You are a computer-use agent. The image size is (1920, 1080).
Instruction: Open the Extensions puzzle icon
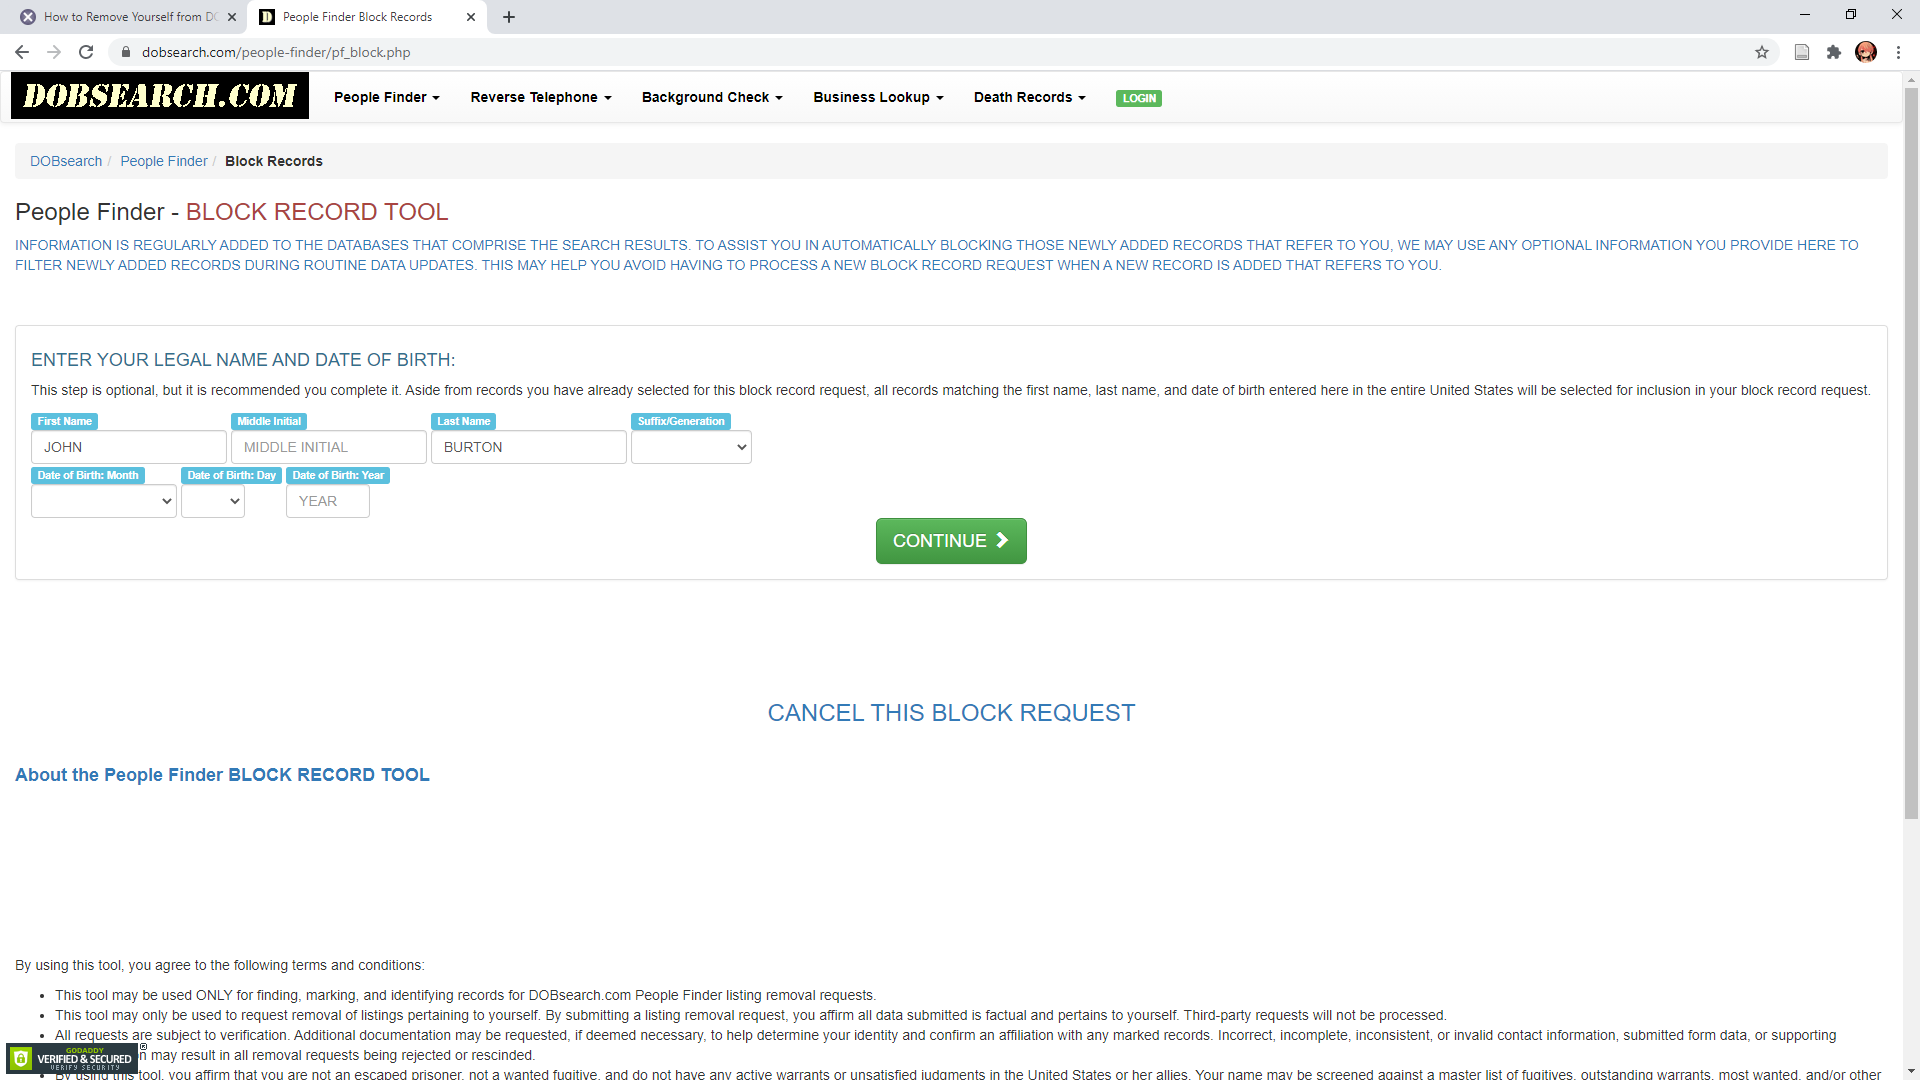[x=1834, y=52]
